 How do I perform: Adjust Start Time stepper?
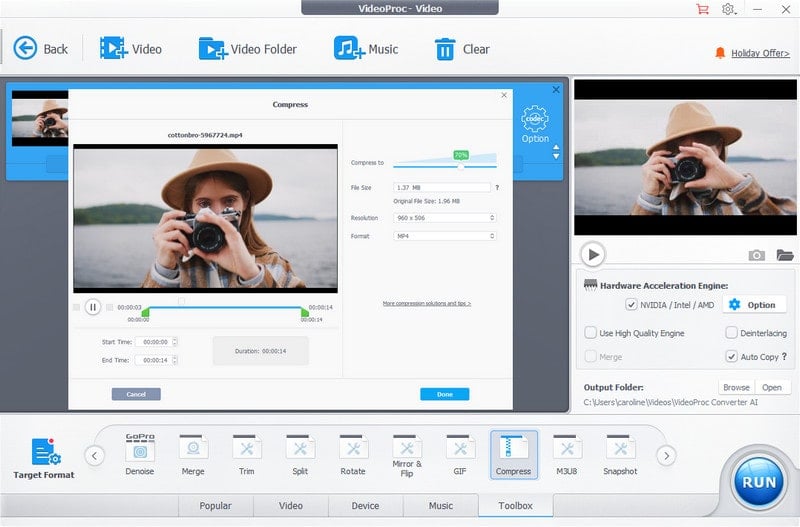(175, 342)
